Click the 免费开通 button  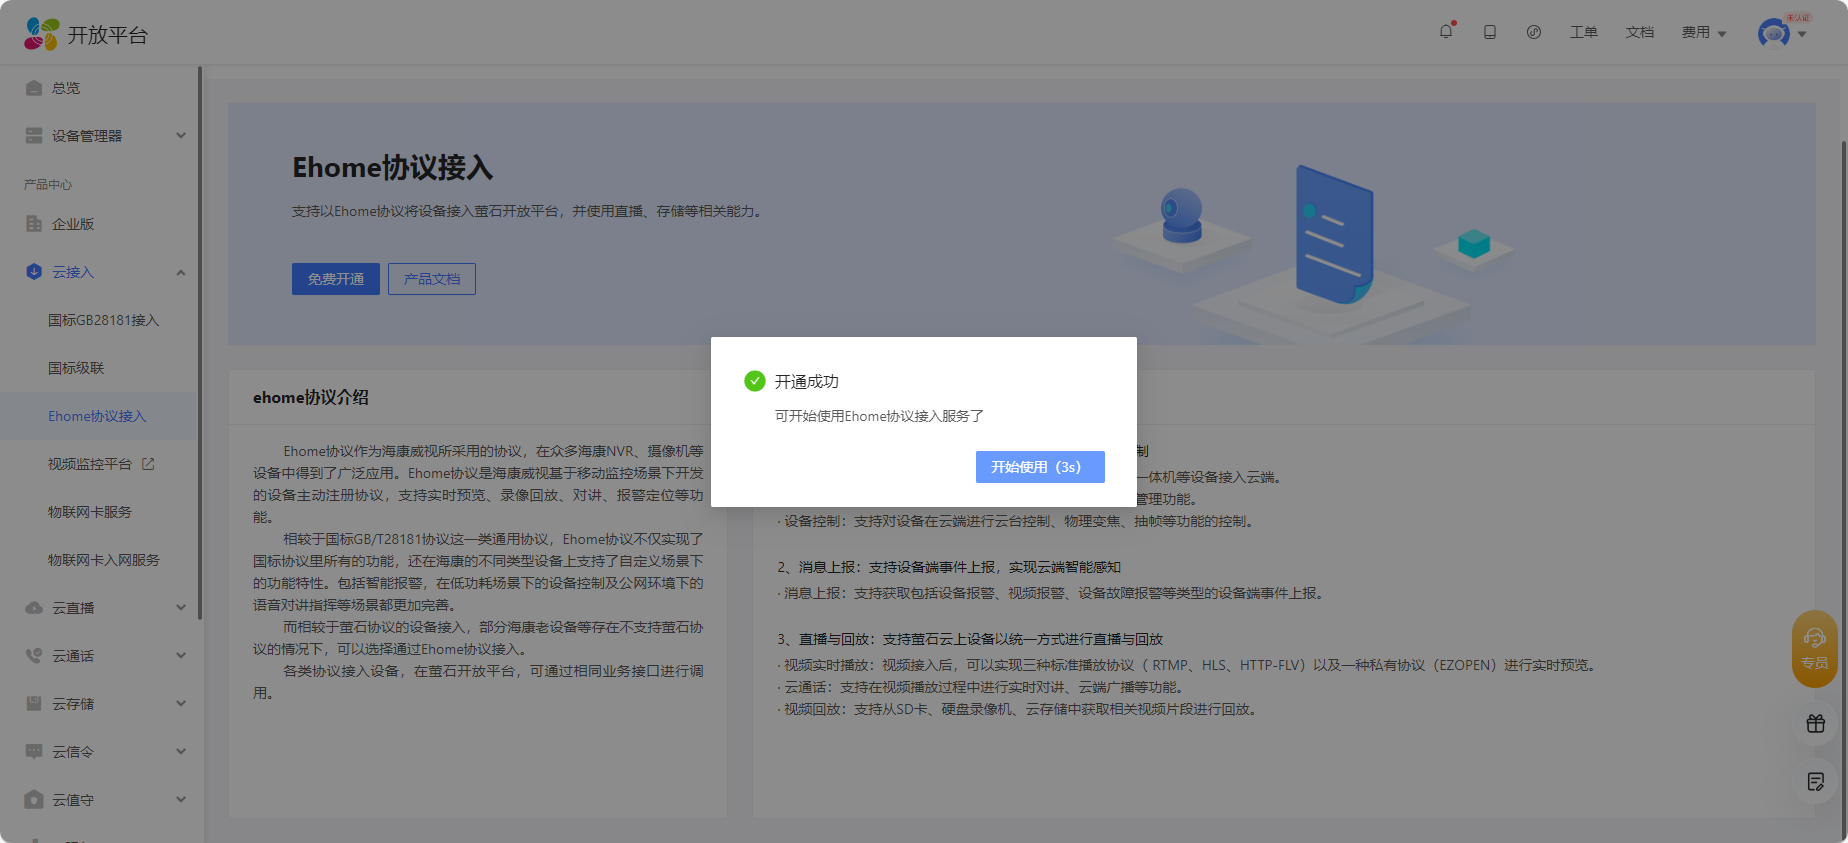pos(336,279)
